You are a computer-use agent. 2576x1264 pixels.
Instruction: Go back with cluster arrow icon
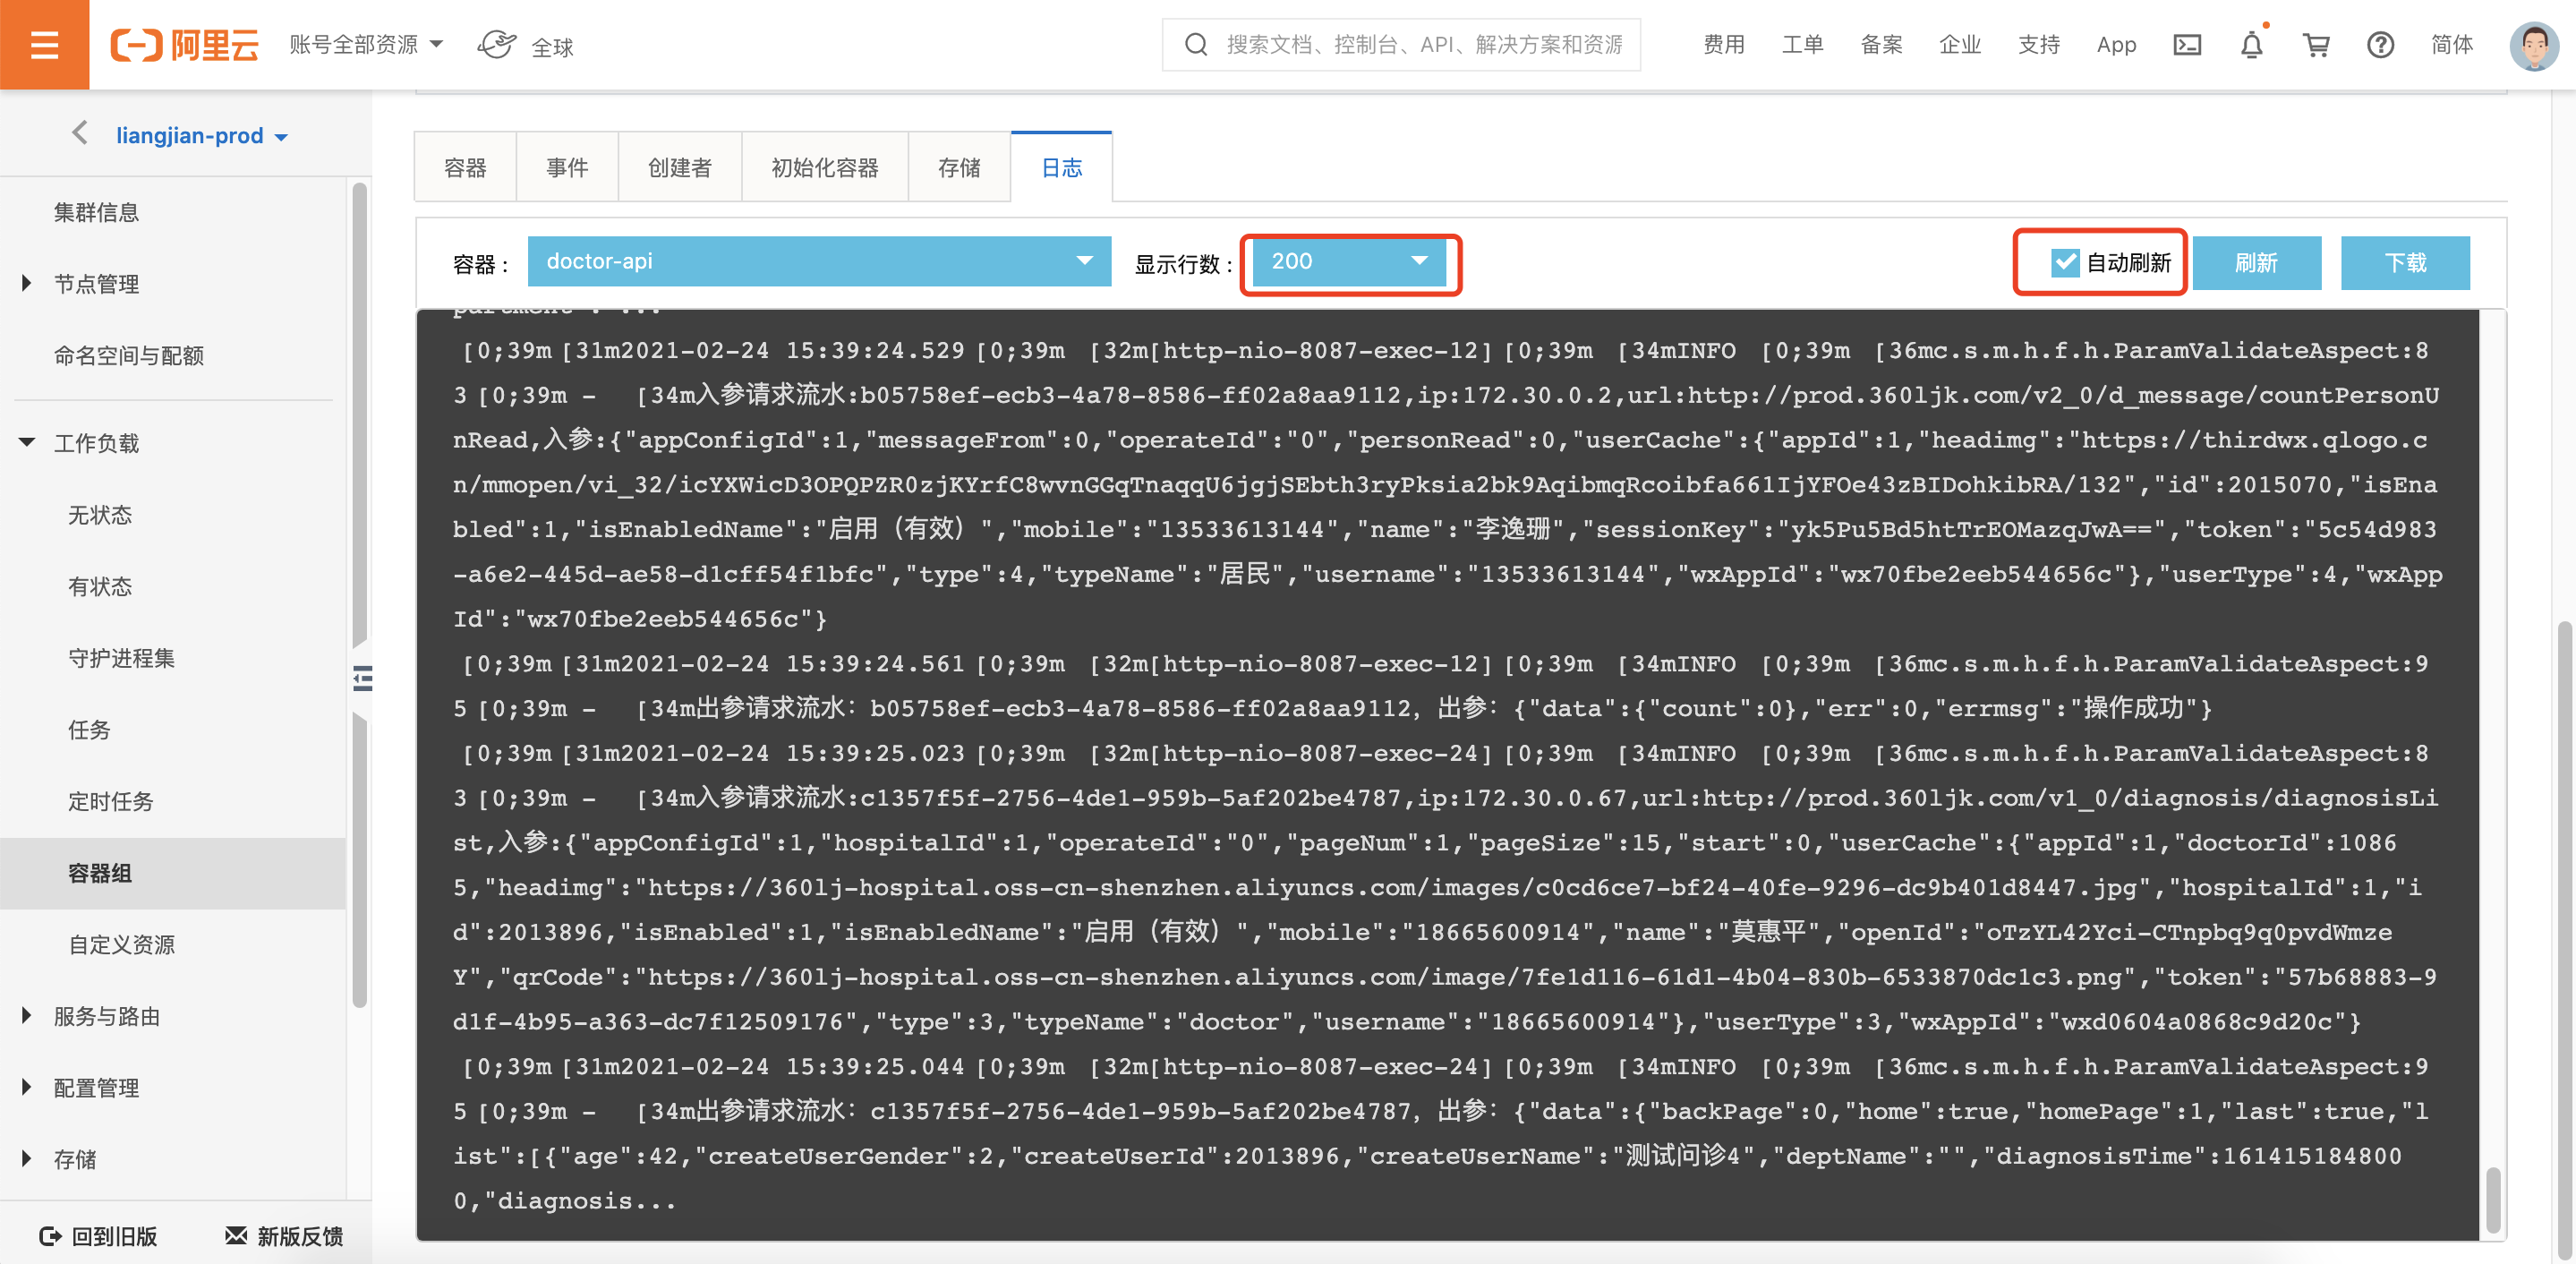tap(80, 134)
